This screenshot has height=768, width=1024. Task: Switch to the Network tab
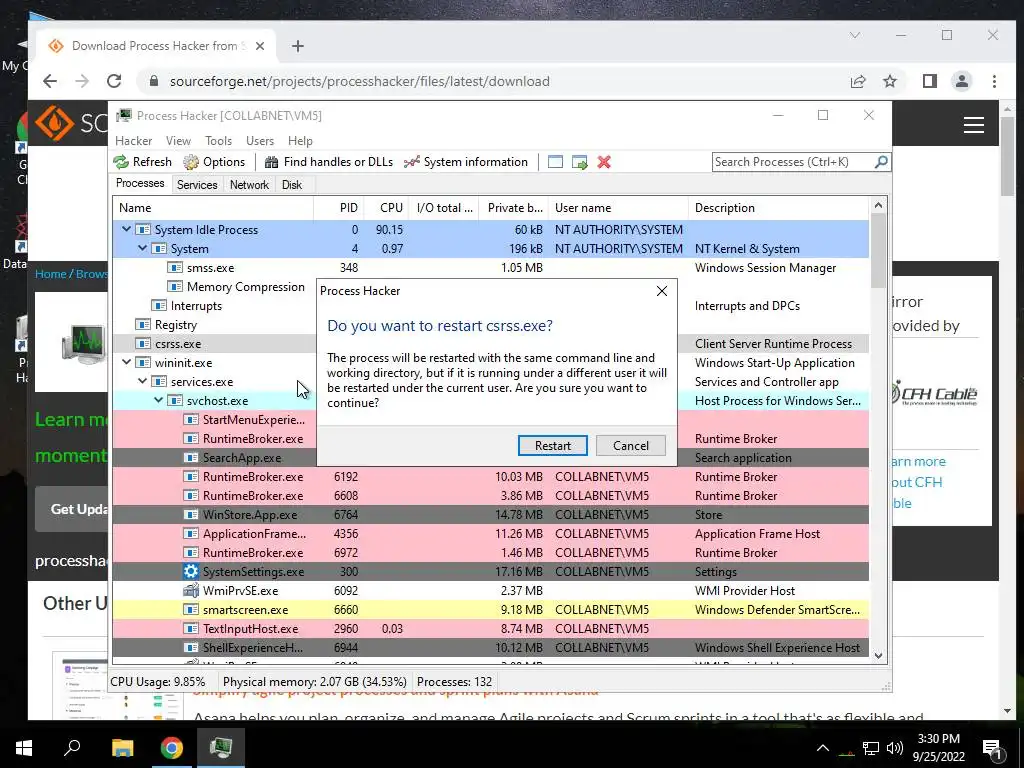click(249, 185)
